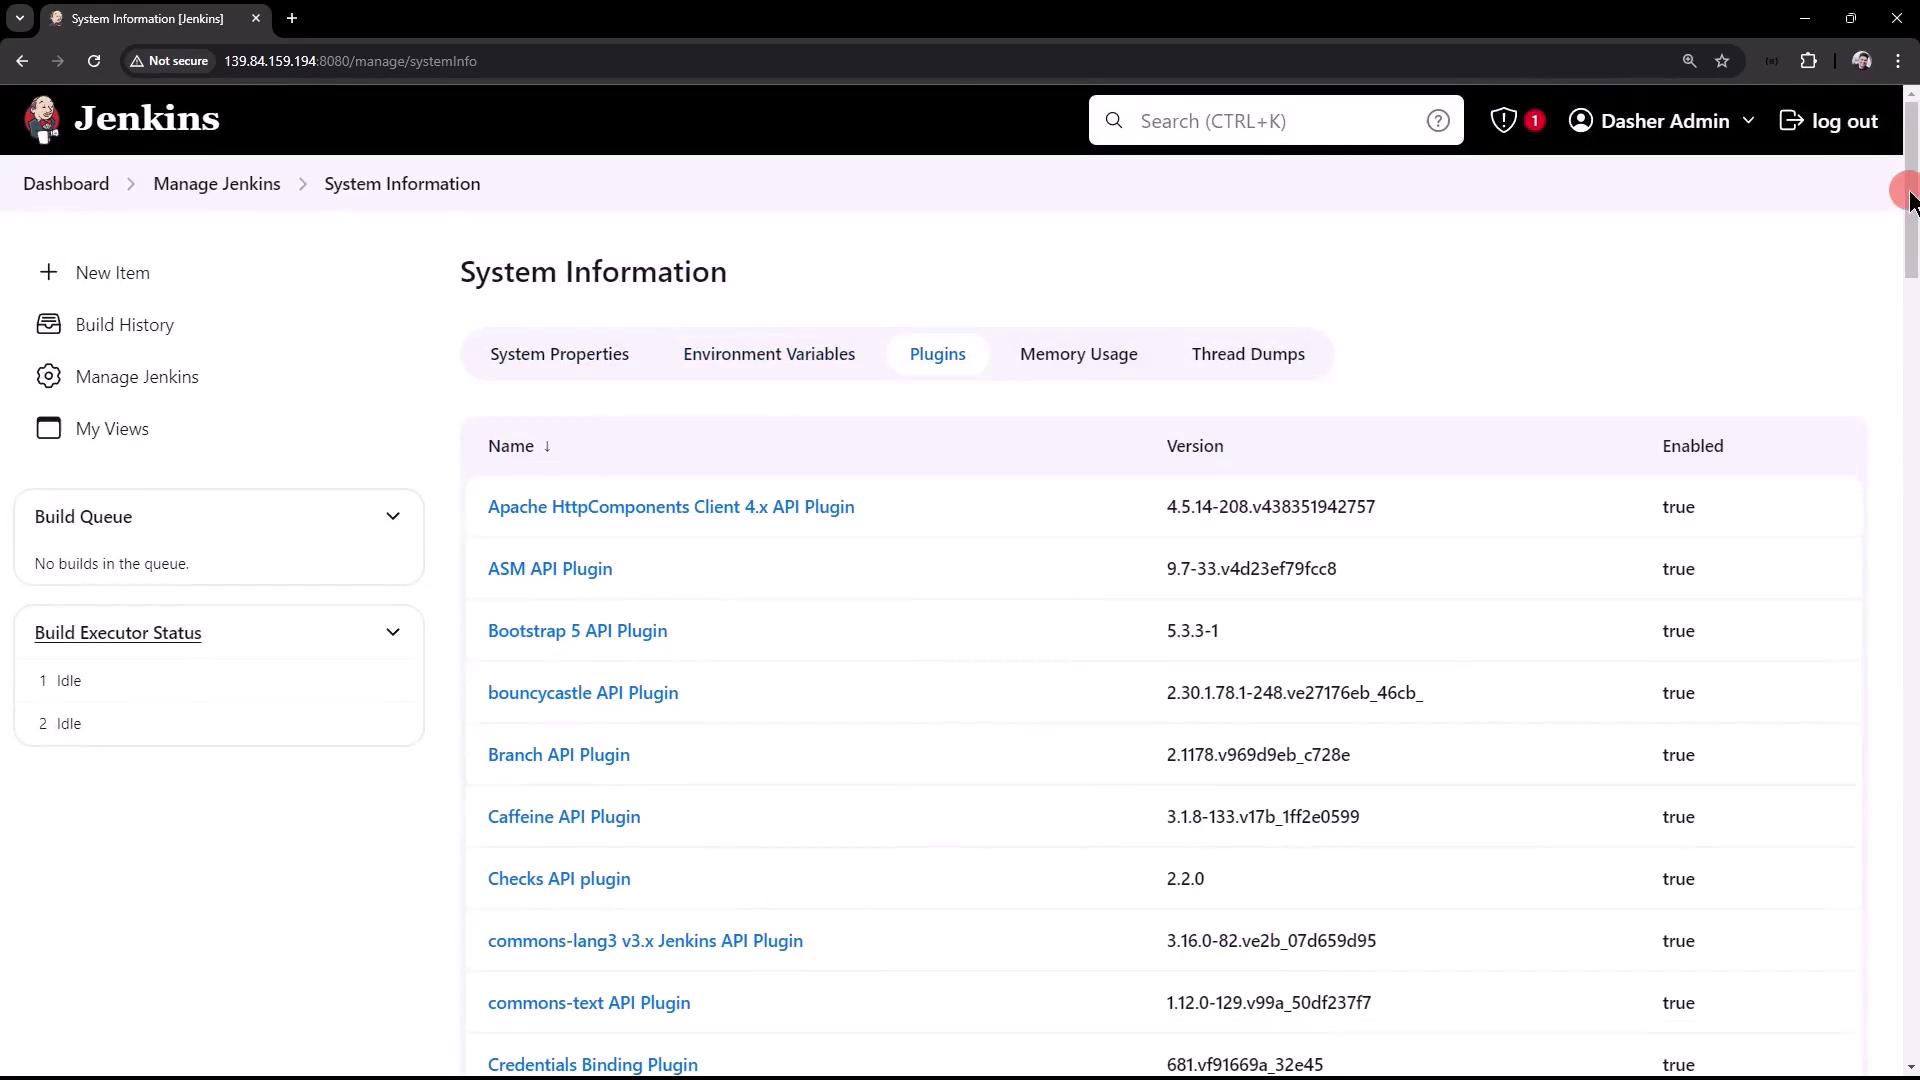The image size is (1920, 1080).
Task: Bookmark this page with the star icon
Action: click(x=1721, y=61)
